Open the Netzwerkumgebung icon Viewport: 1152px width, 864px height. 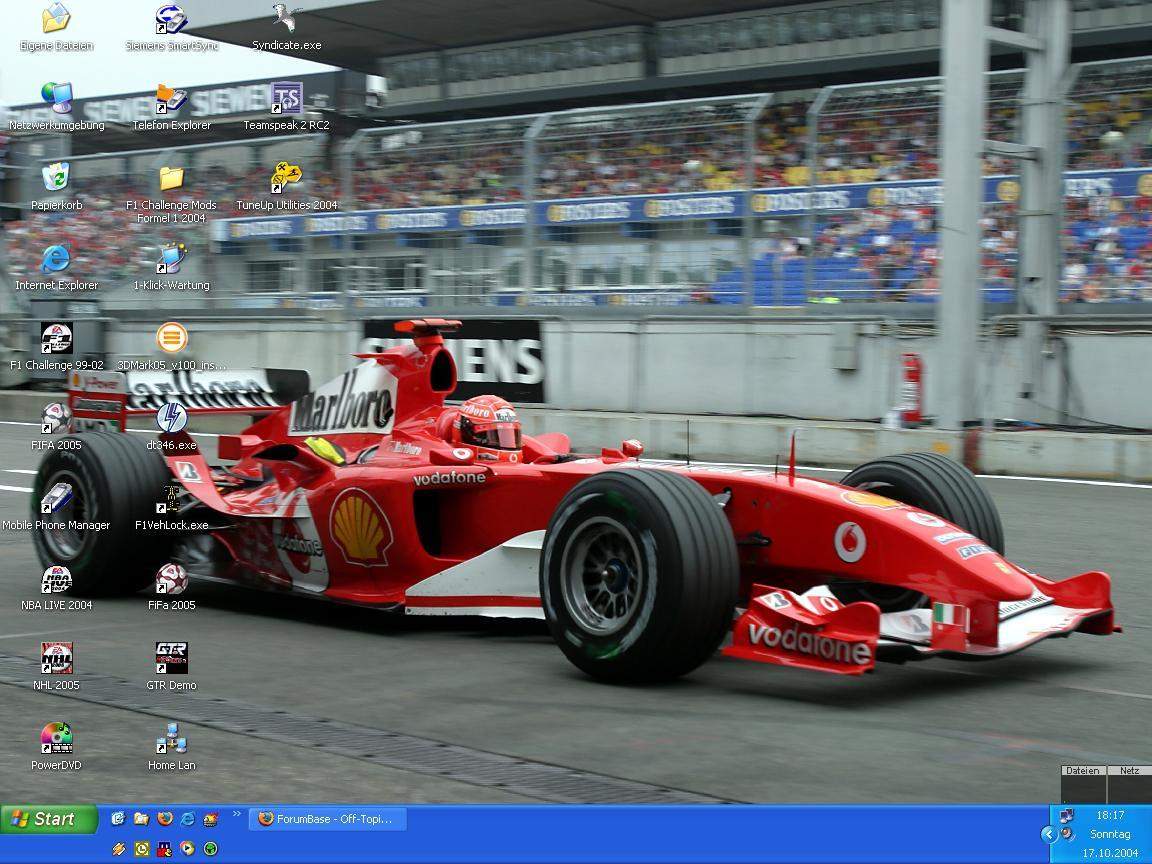57,107
